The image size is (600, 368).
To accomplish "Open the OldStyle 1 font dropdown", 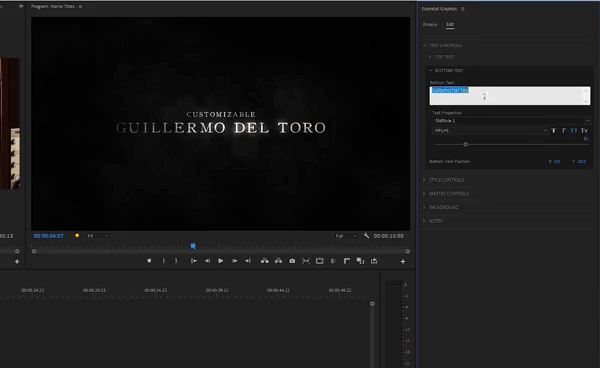I will click(x=511, y=121).
